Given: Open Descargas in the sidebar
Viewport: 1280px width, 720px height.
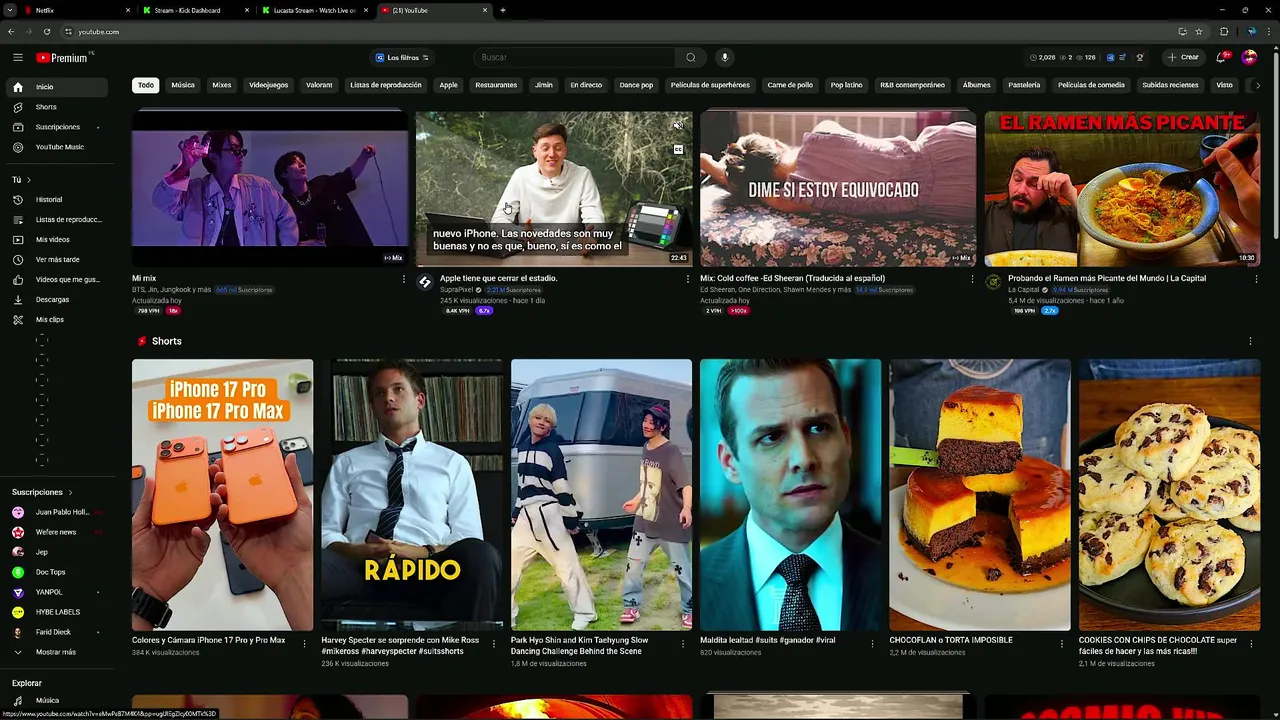Looking at the screenshot, I should tap(55, 299).
